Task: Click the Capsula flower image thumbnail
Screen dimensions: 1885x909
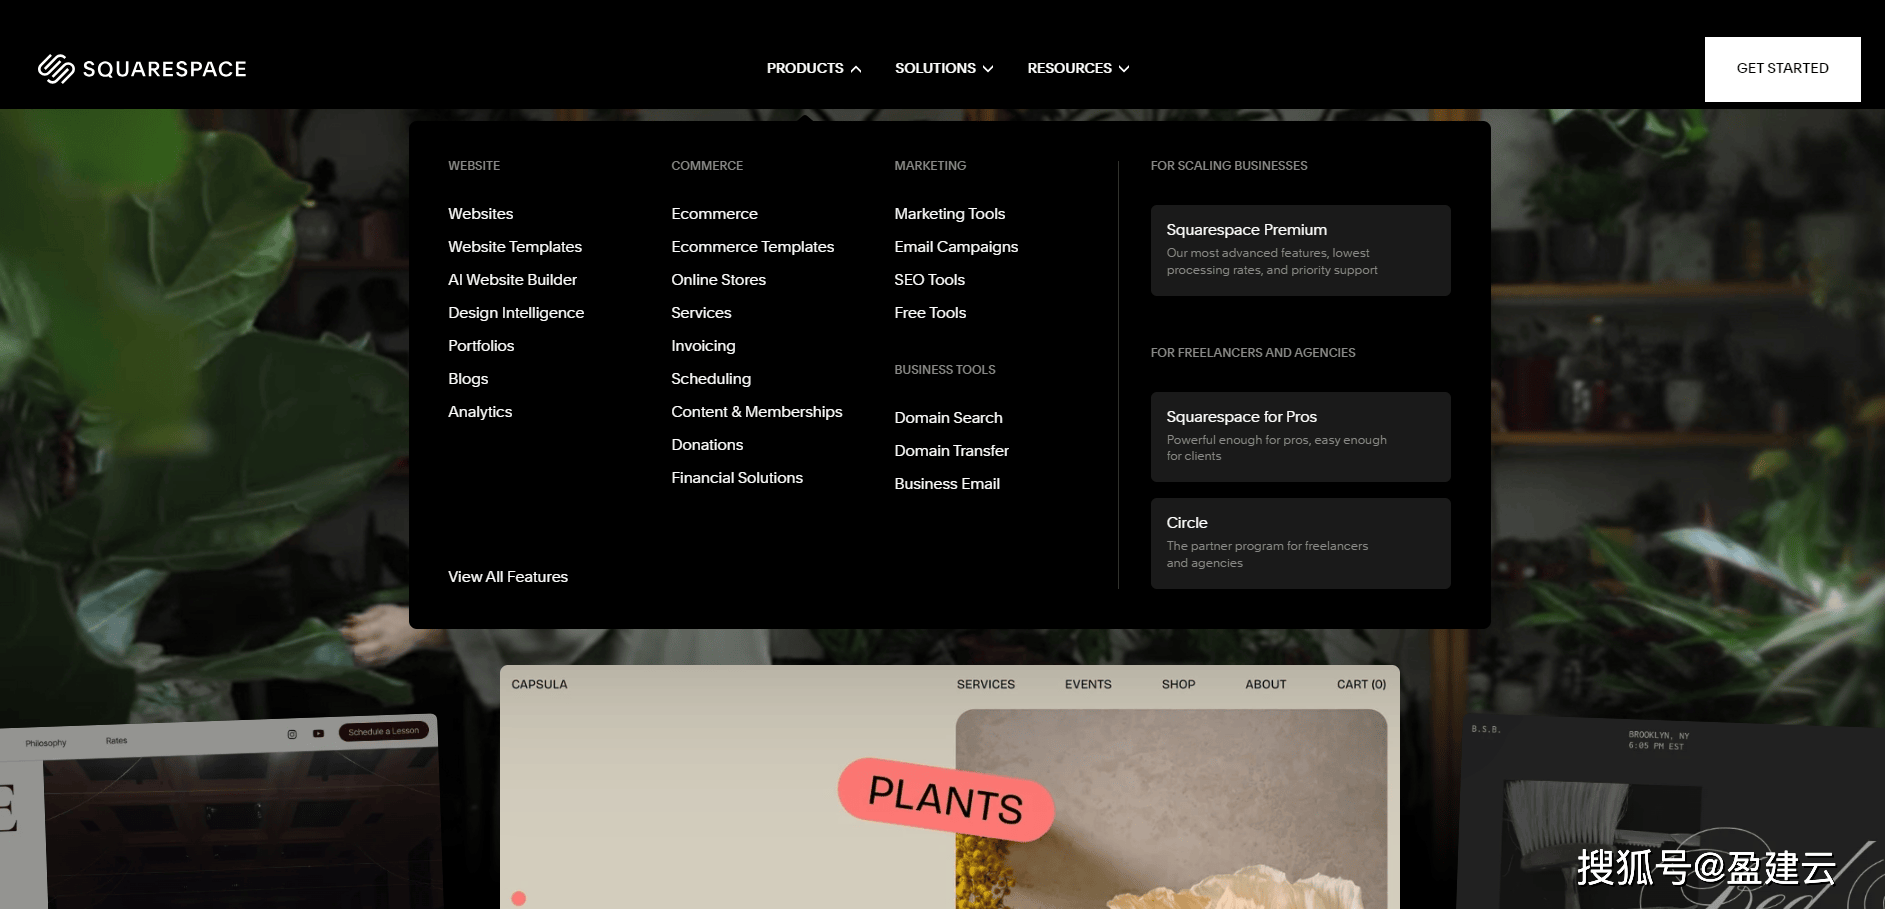Action: click(x=1171, y=809)
